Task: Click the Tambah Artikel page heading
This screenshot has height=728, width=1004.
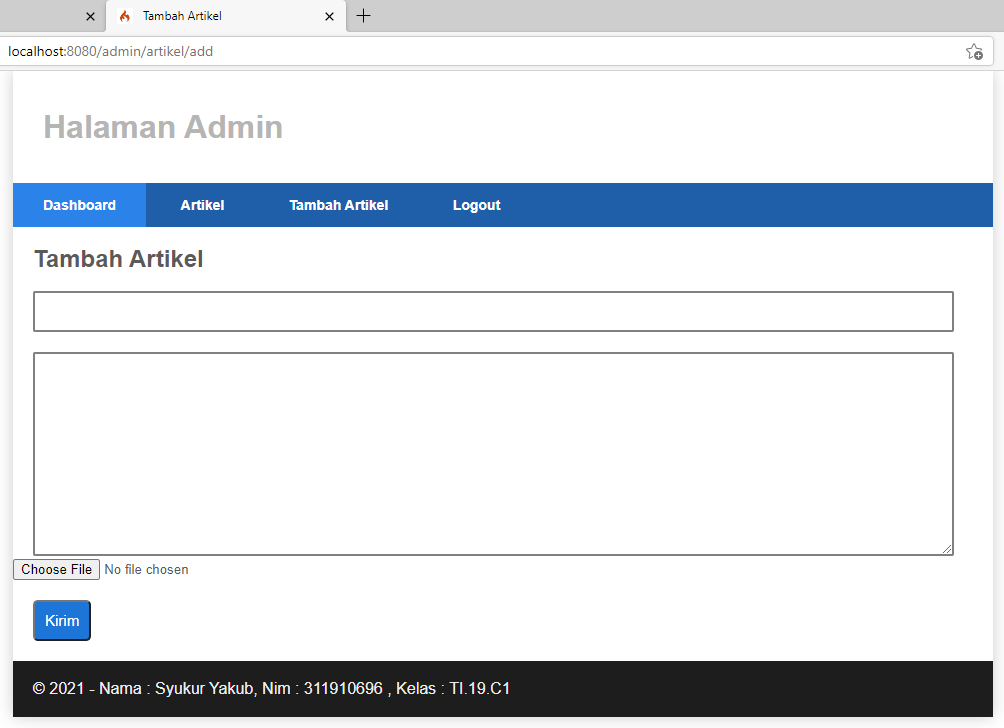Action: (x=118, y=258)
